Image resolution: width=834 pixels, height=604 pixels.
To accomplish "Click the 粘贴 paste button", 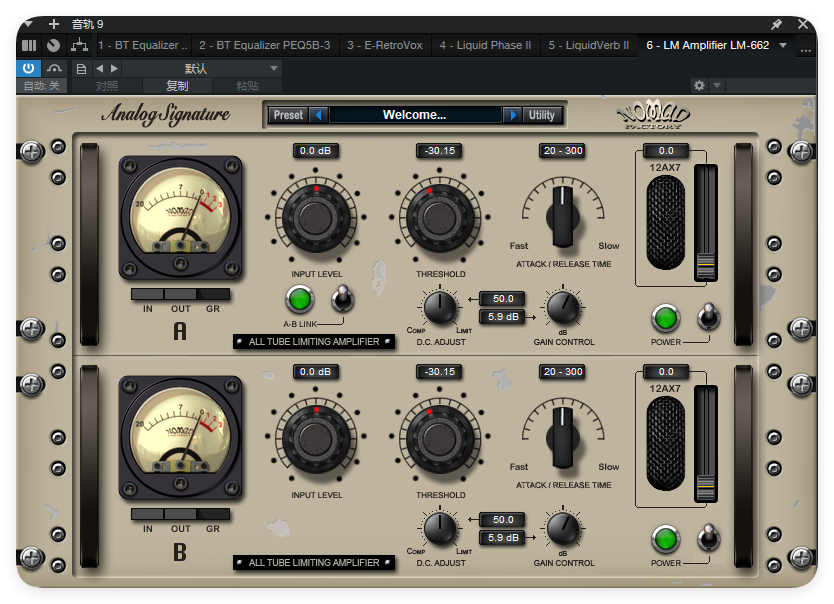I will [247, 86].
